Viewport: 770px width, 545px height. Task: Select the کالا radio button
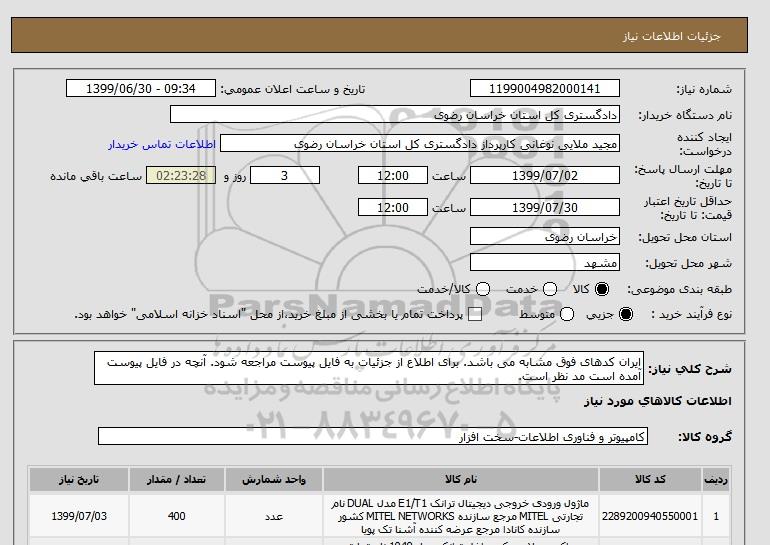pyautogui.click(x=602, y=289)
